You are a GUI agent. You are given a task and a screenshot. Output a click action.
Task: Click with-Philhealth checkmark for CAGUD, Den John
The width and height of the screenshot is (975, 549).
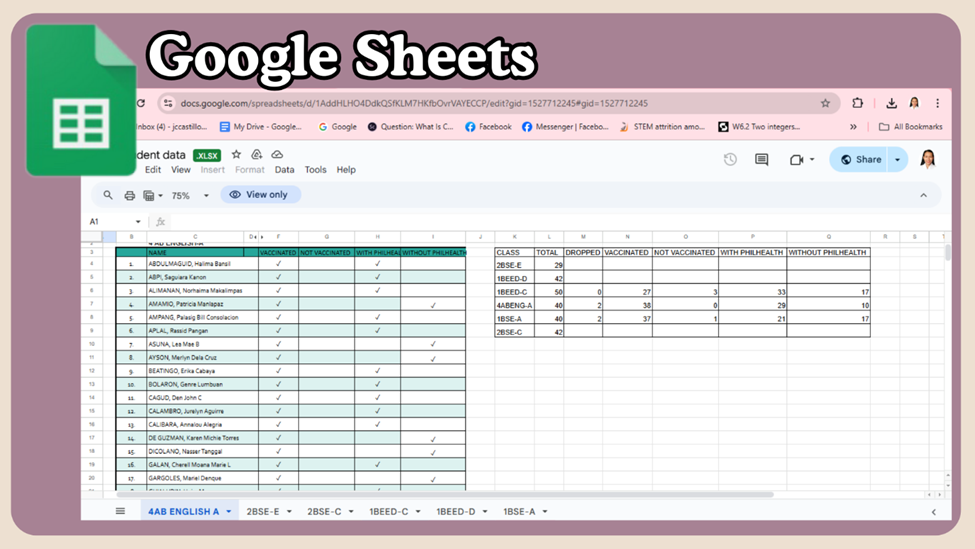[x=377, y=397]
